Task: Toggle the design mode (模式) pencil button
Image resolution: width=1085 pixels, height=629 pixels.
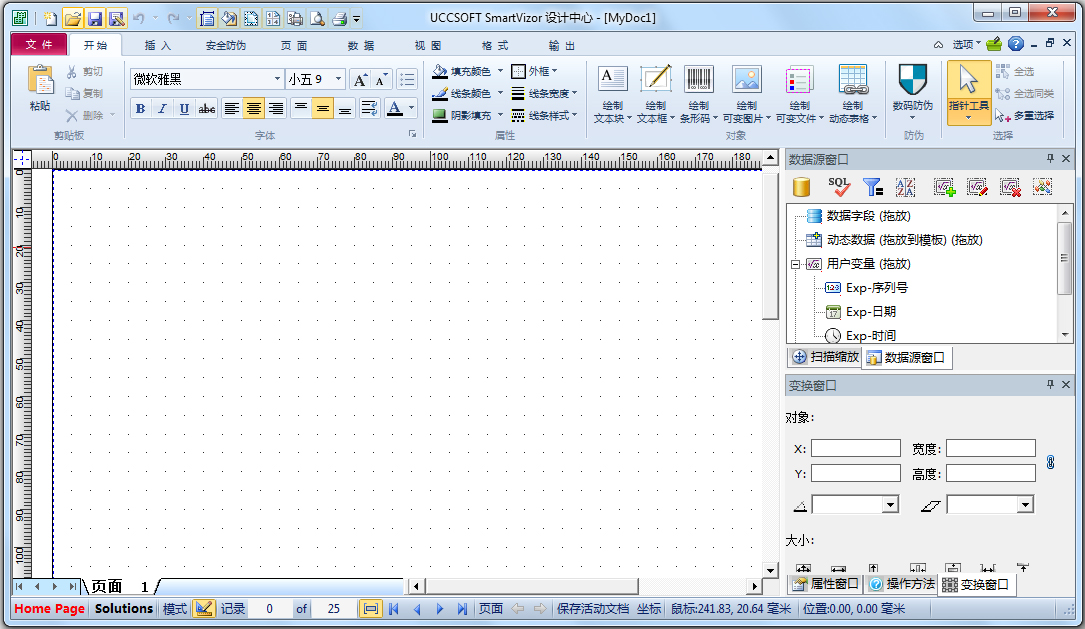Action: pos(203,609)
